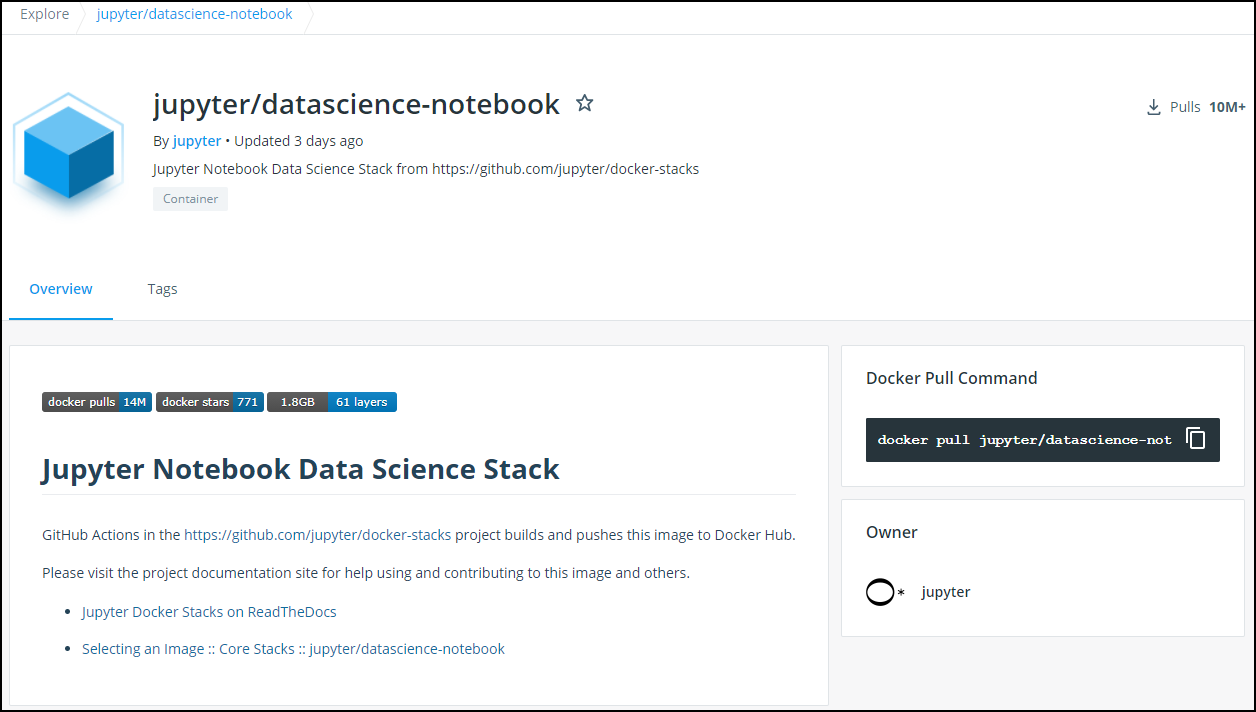Go to Explore breadcrumb
Viewport: 1256px width, 712px height.
[x=45, y=14]
